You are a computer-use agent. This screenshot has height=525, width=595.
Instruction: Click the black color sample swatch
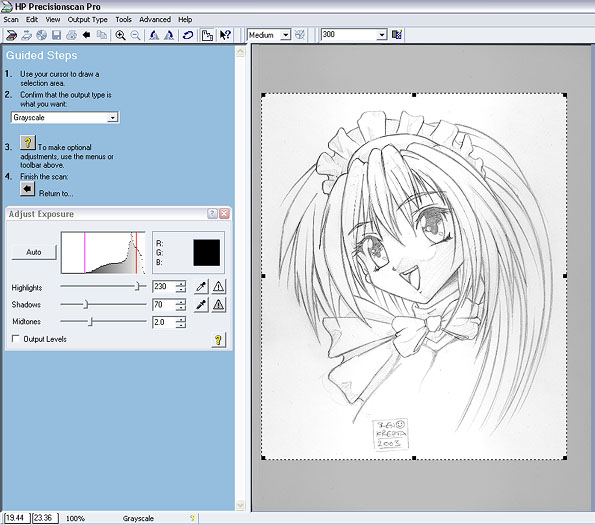[x=206, y=253]
